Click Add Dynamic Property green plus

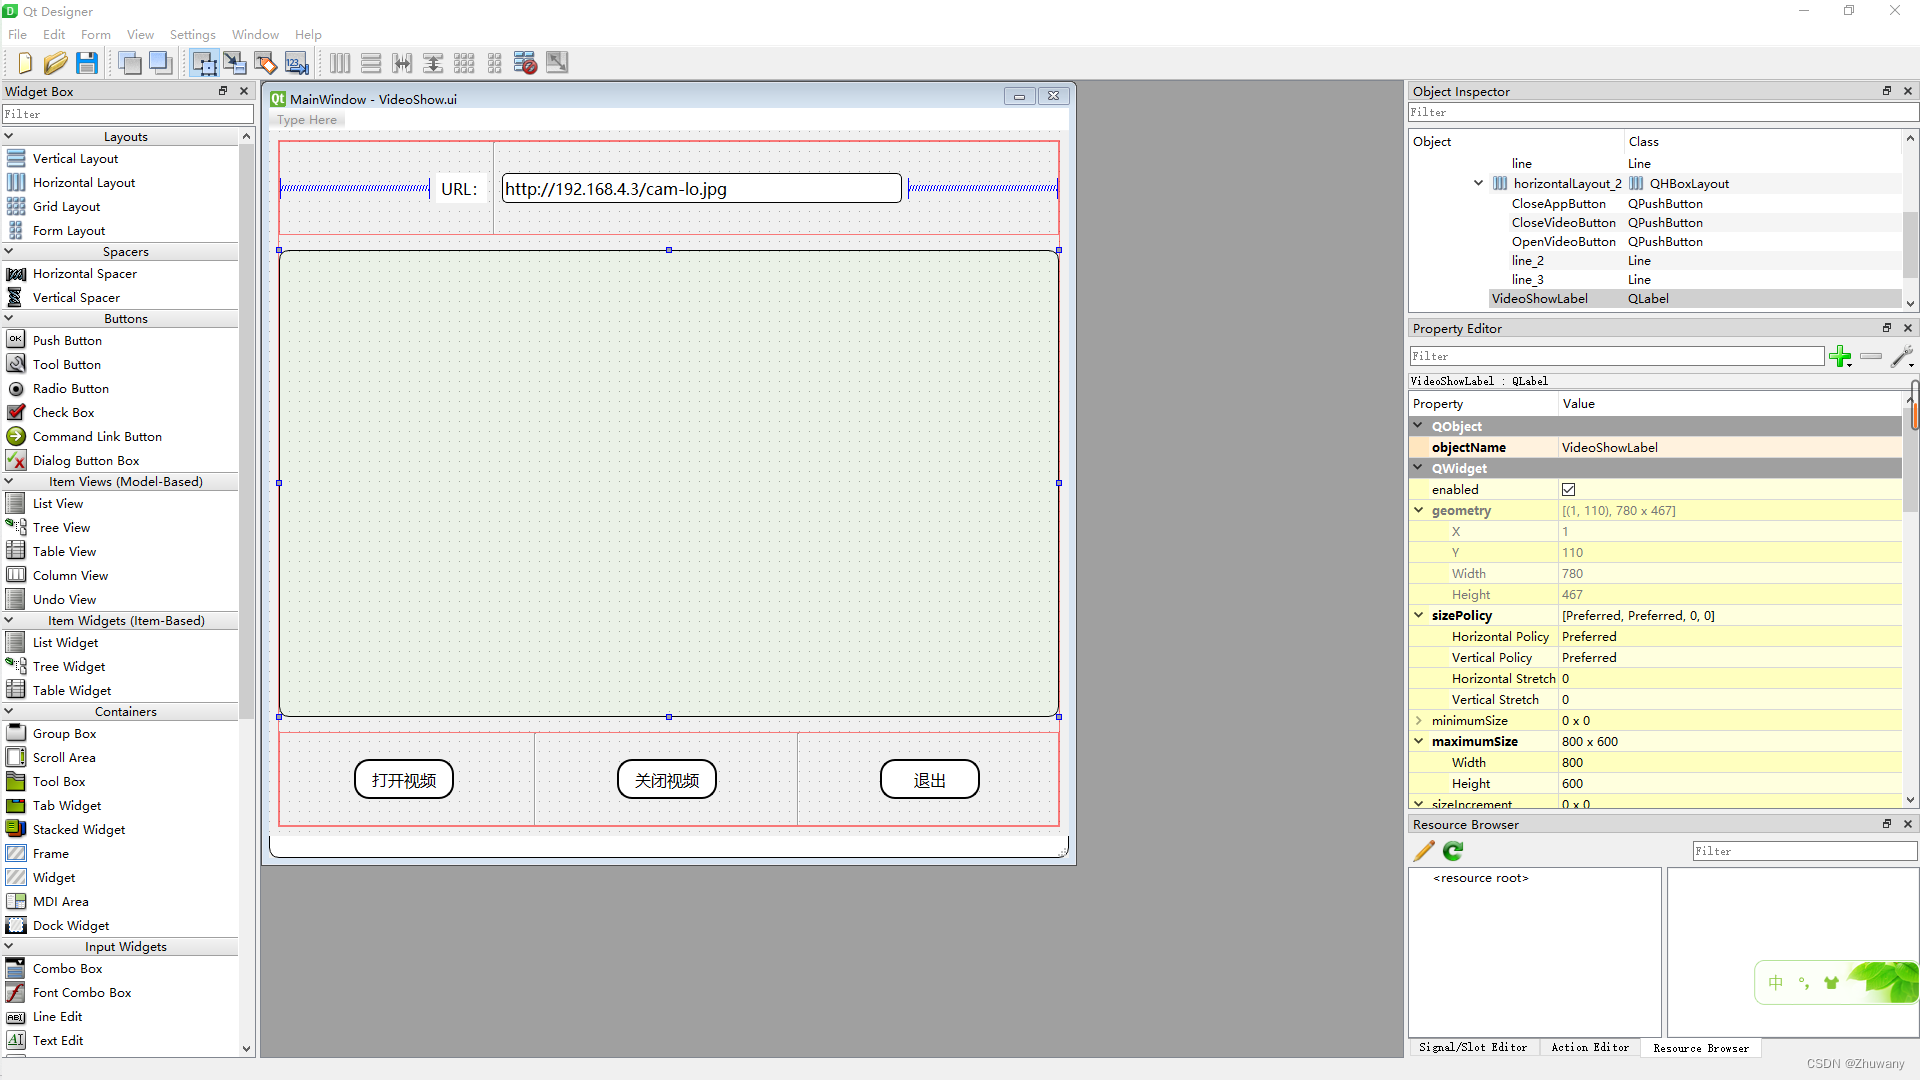[1839, 356]
